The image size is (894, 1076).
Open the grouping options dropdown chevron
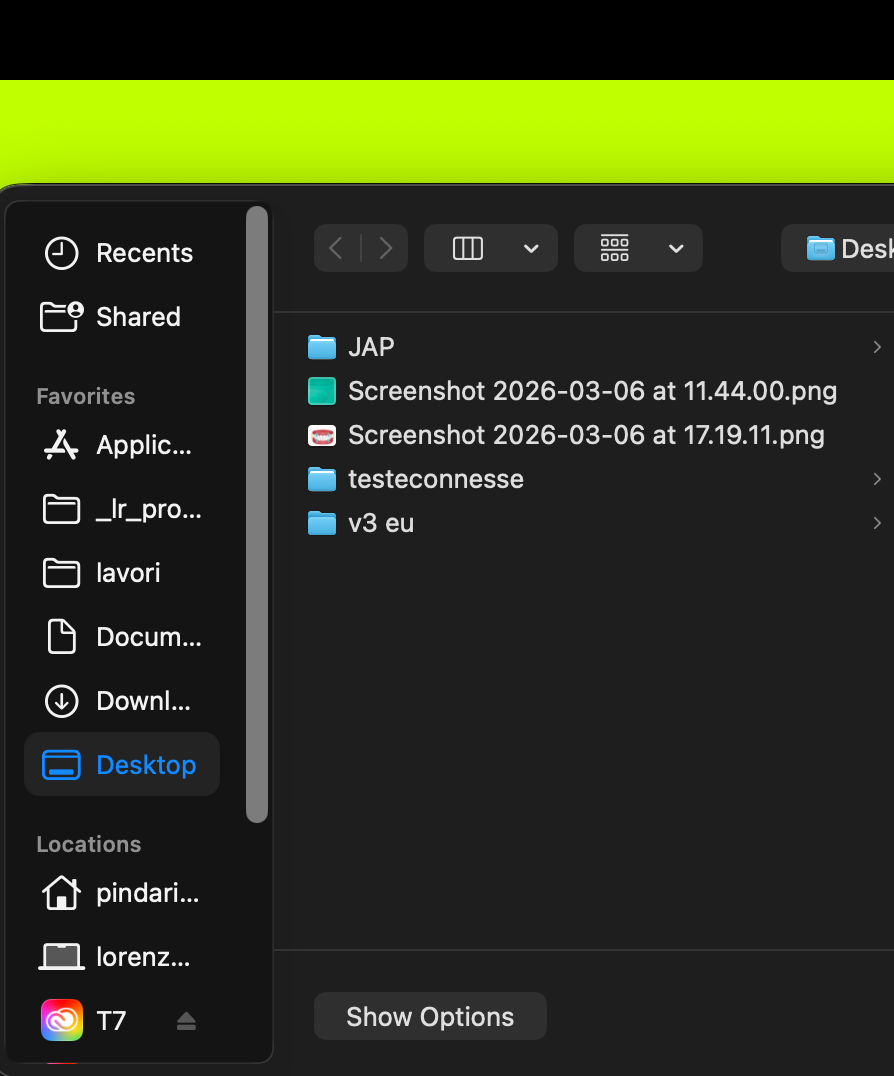coord(676,248)
